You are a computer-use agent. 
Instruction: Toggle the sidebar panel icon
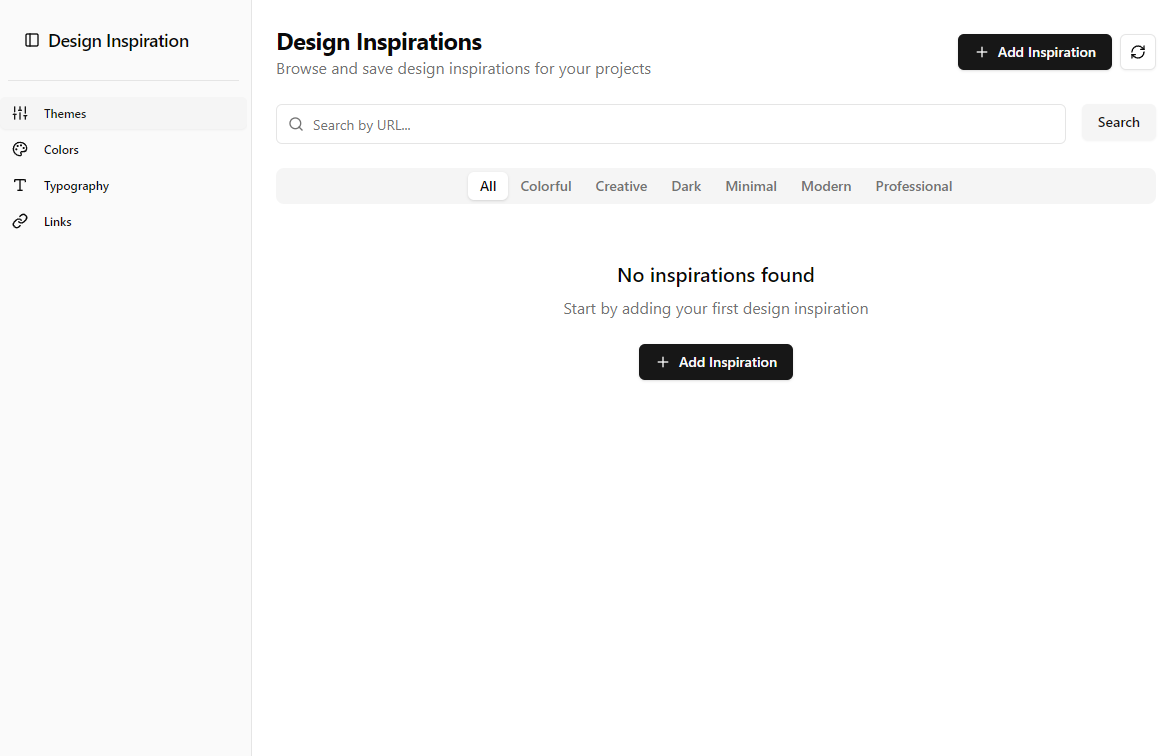[32, 40]
